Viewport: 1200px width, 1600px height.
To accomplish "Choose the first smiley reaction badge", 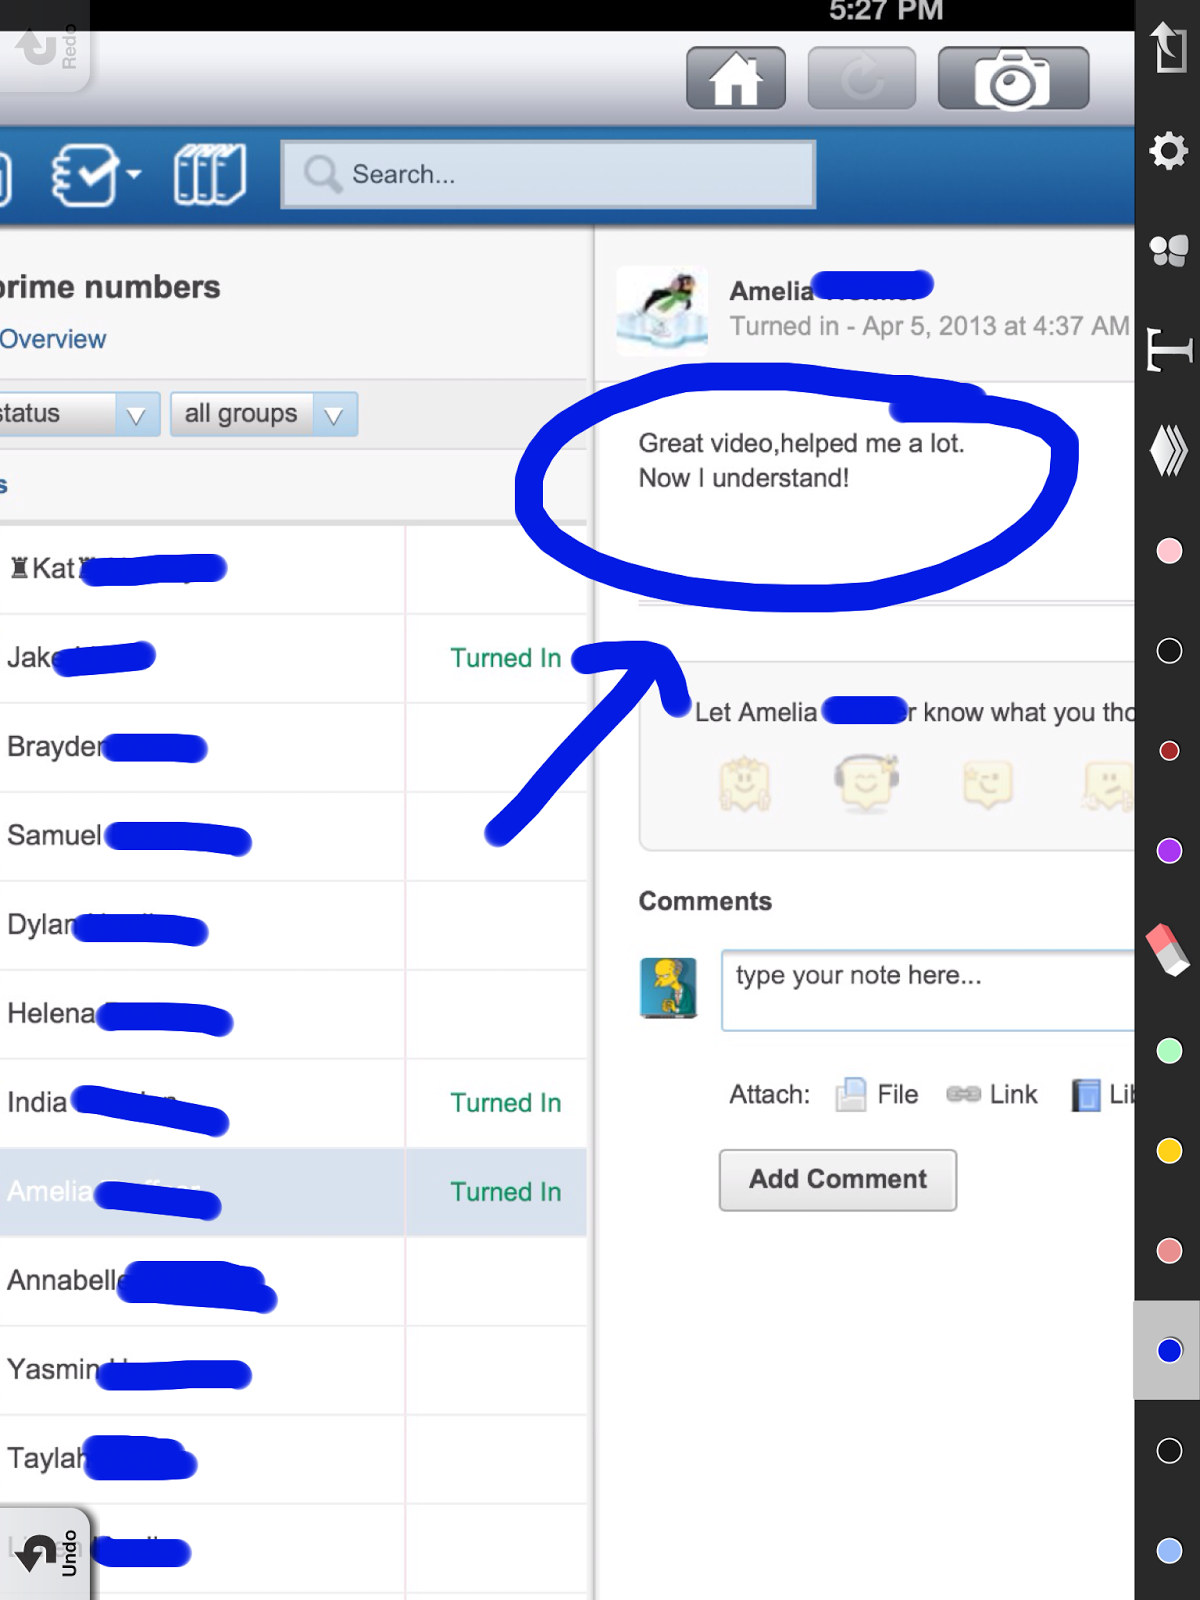I will click(x=744, y=784).
